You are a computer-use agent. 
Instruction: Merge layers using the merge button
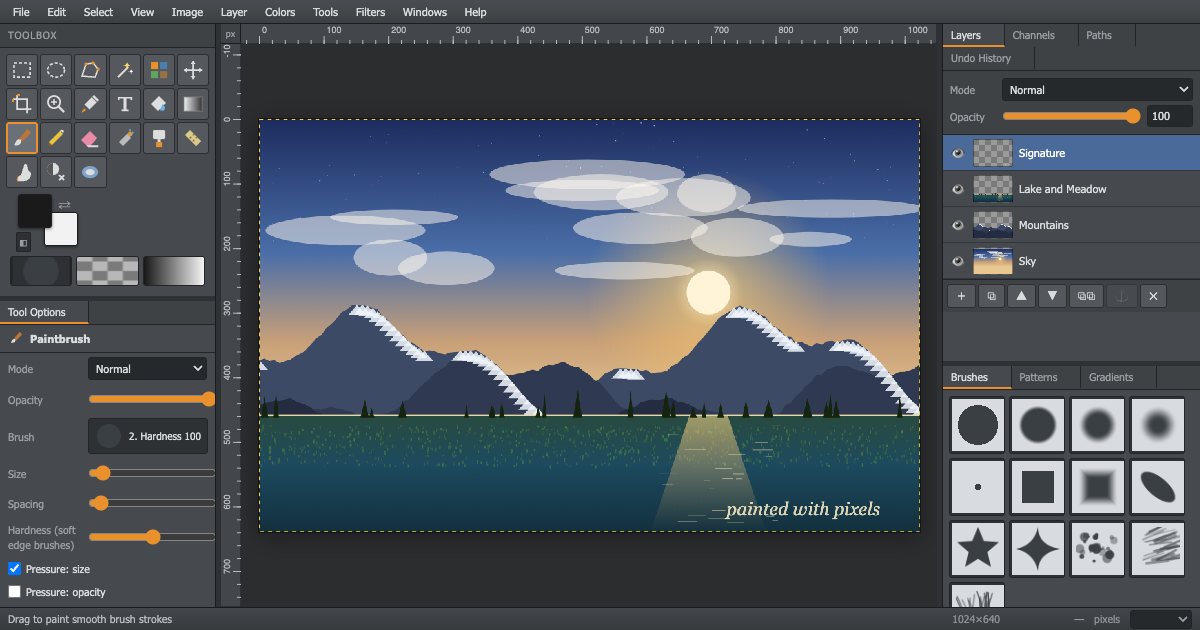(1085, 296)
